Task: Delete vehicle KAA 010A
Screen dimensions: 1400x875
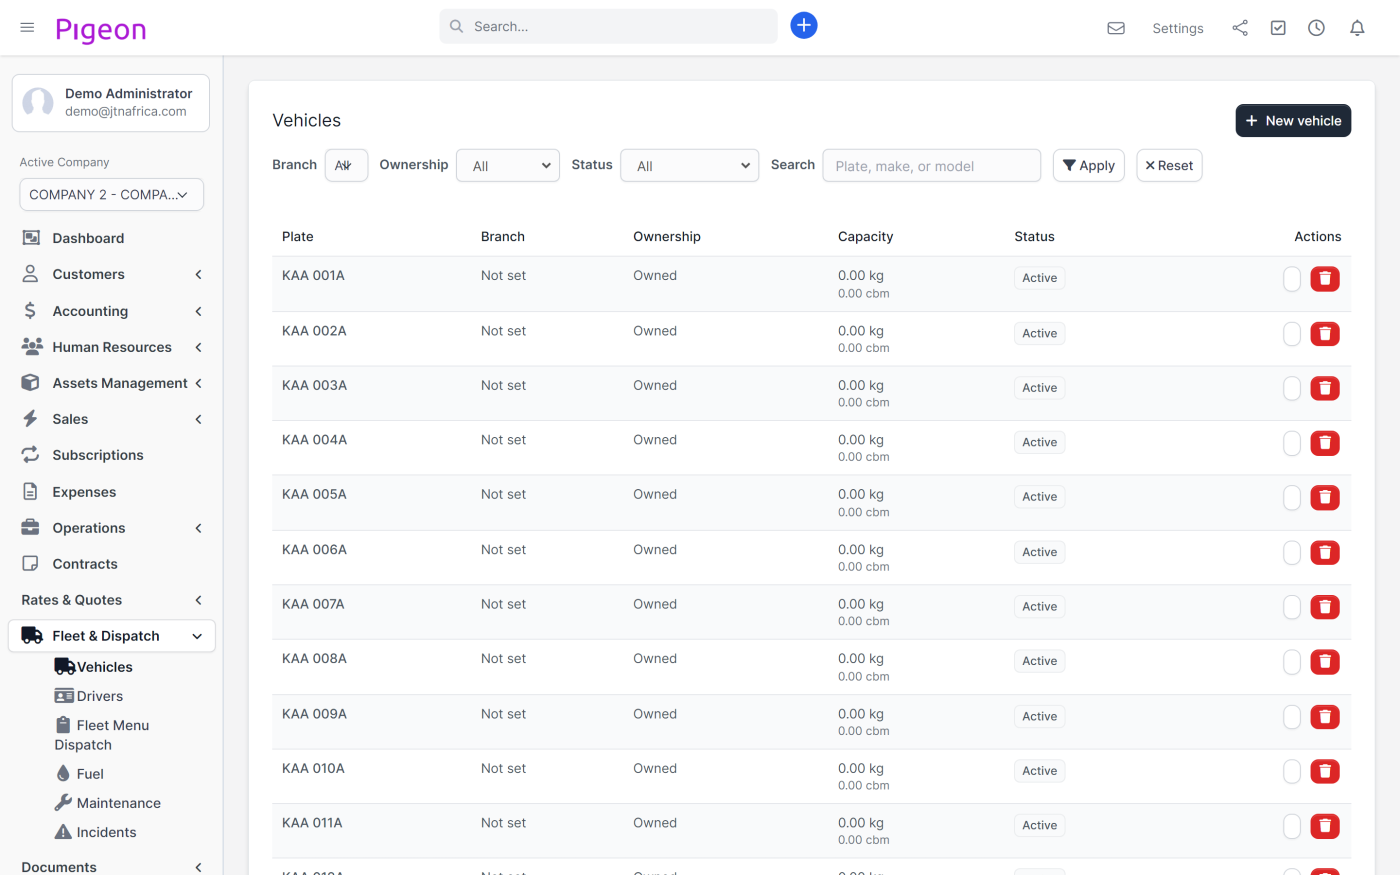Action: pyautogui.click(x=1325, y=771)
